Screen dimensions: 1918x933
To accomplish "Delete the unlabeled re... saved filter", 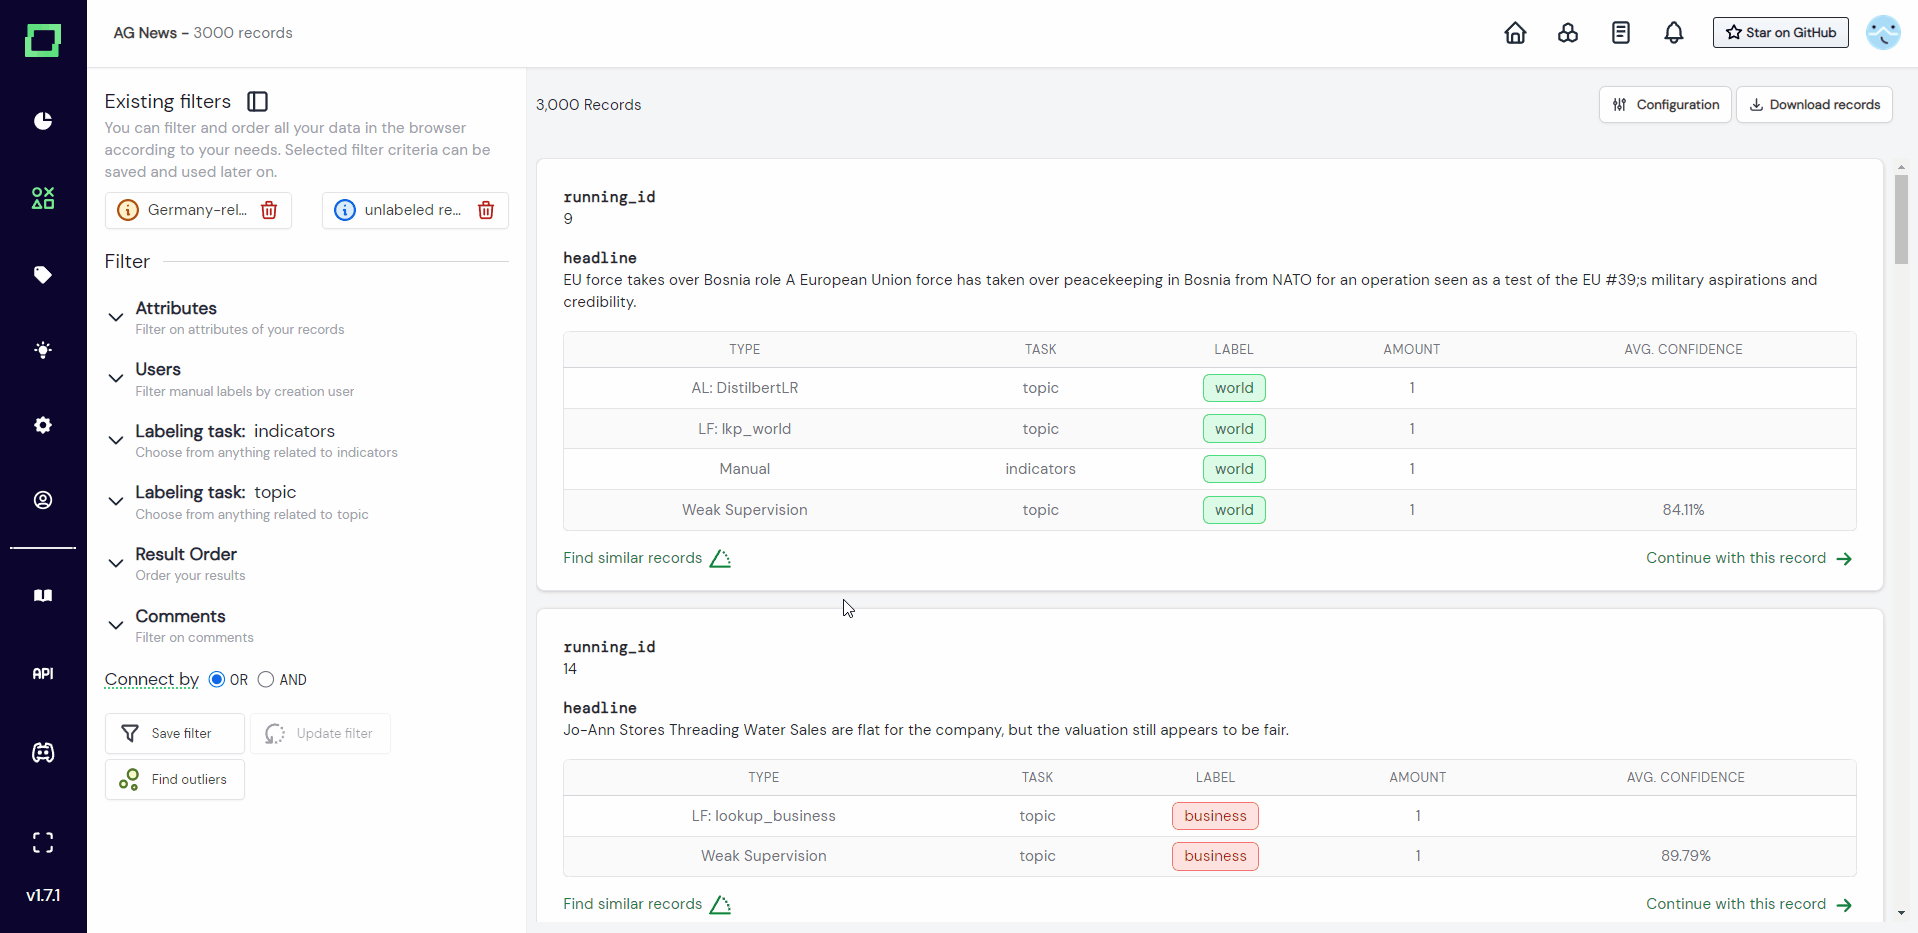I will [486, 210].
